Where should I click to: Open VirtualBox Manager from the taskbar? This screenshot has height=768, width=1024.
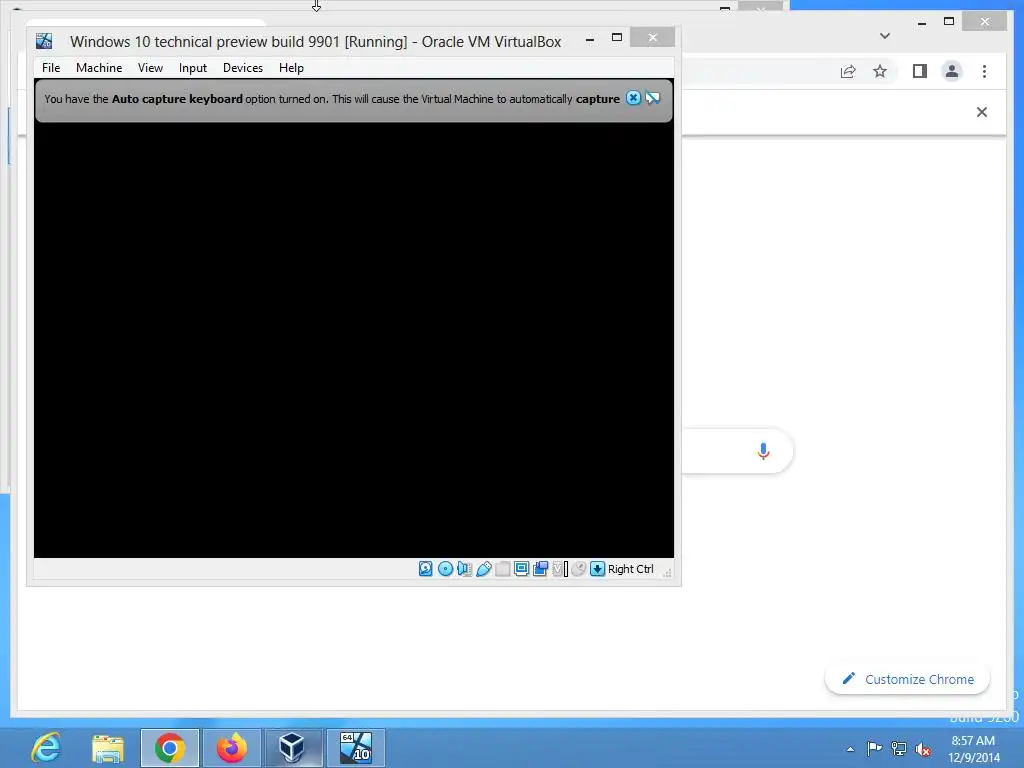click(293, 748)
